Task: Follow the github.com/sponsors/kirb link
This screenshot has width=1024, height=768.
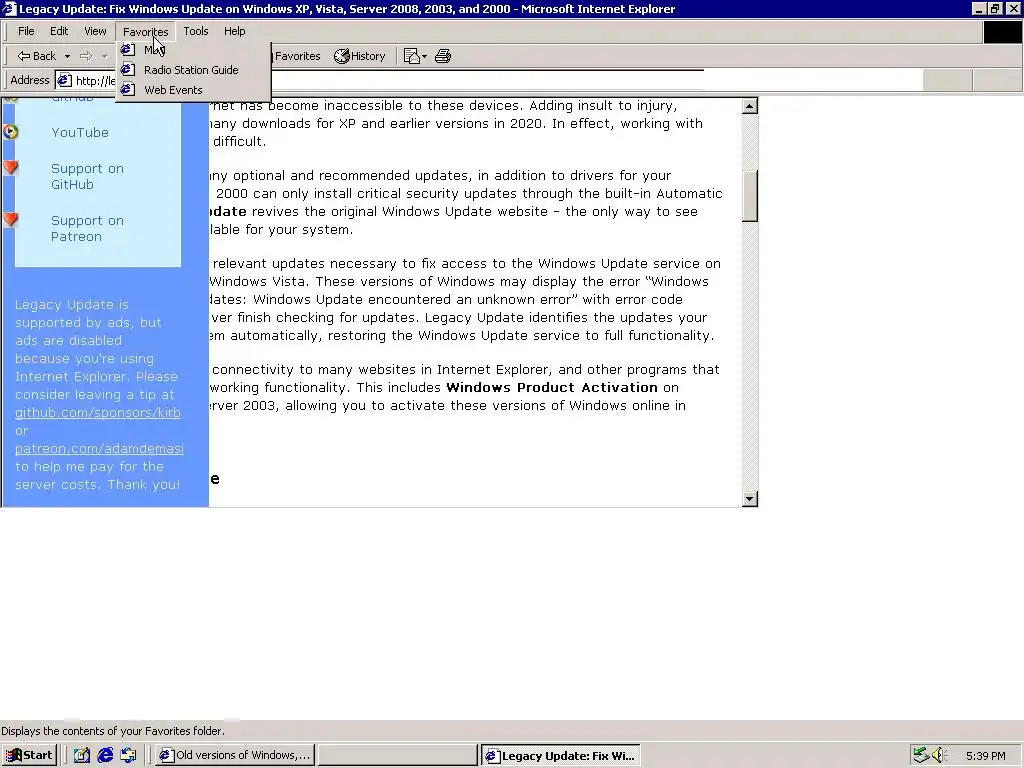Action: pos(98,413)
